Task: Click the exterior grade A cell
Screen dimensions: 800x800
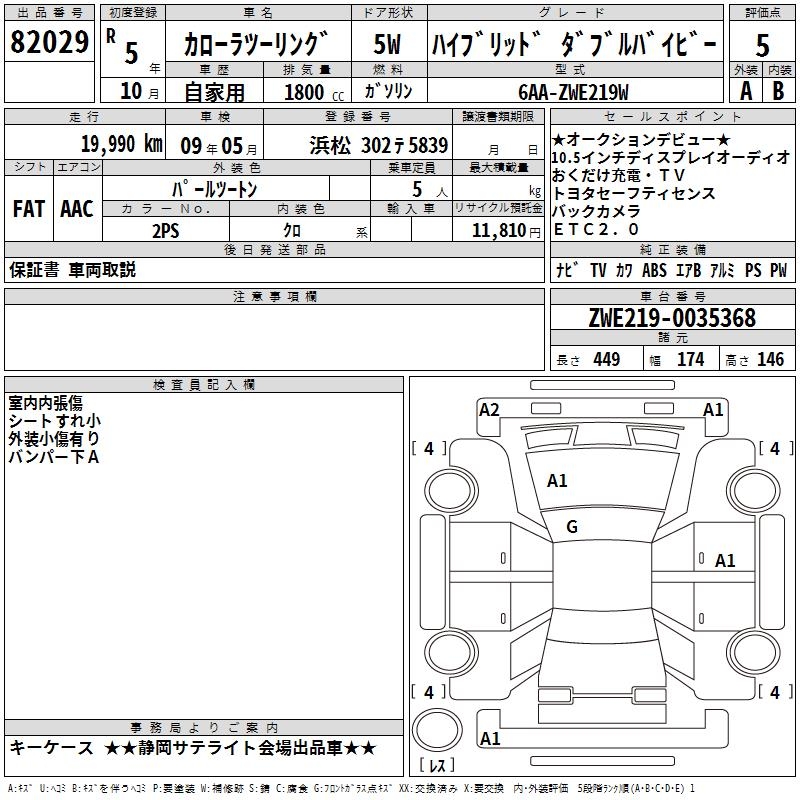Action: pyautogui.click(x=745, y=90)
